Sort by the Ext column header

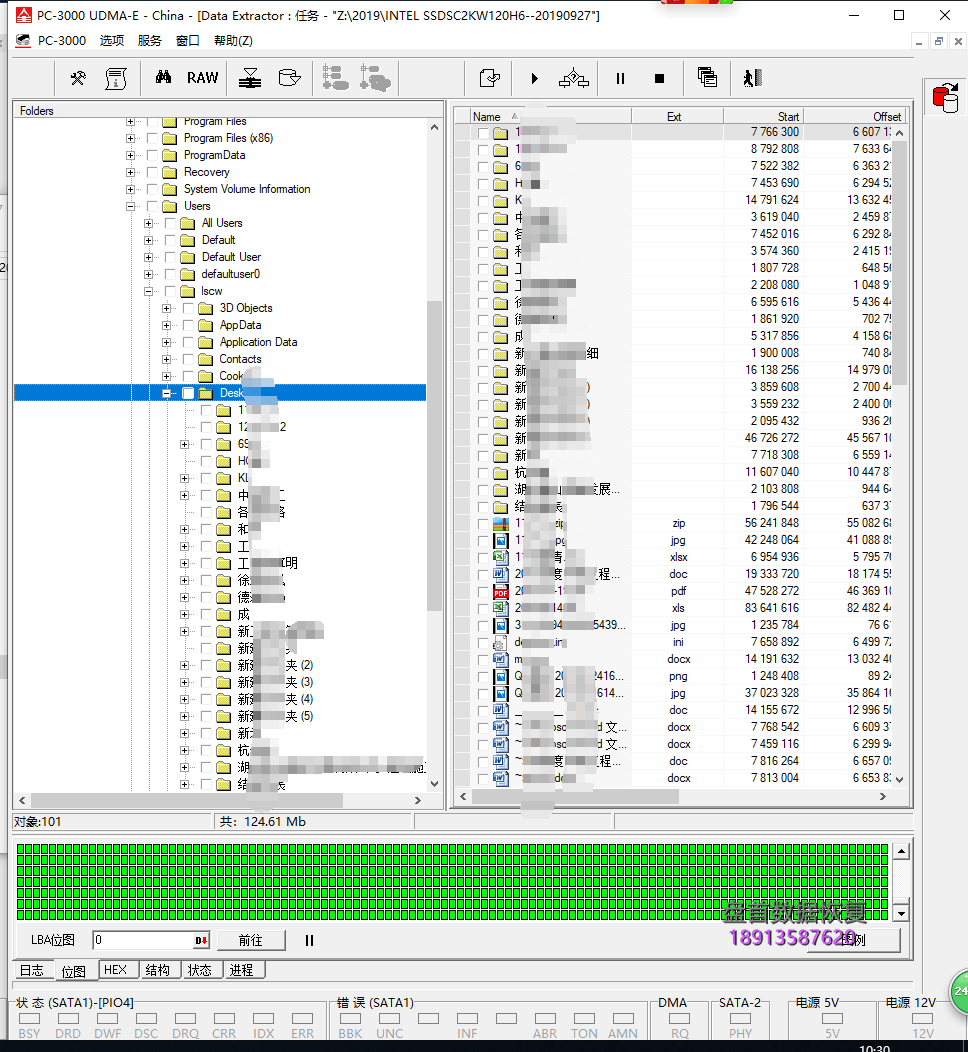(x=677, y=117)
